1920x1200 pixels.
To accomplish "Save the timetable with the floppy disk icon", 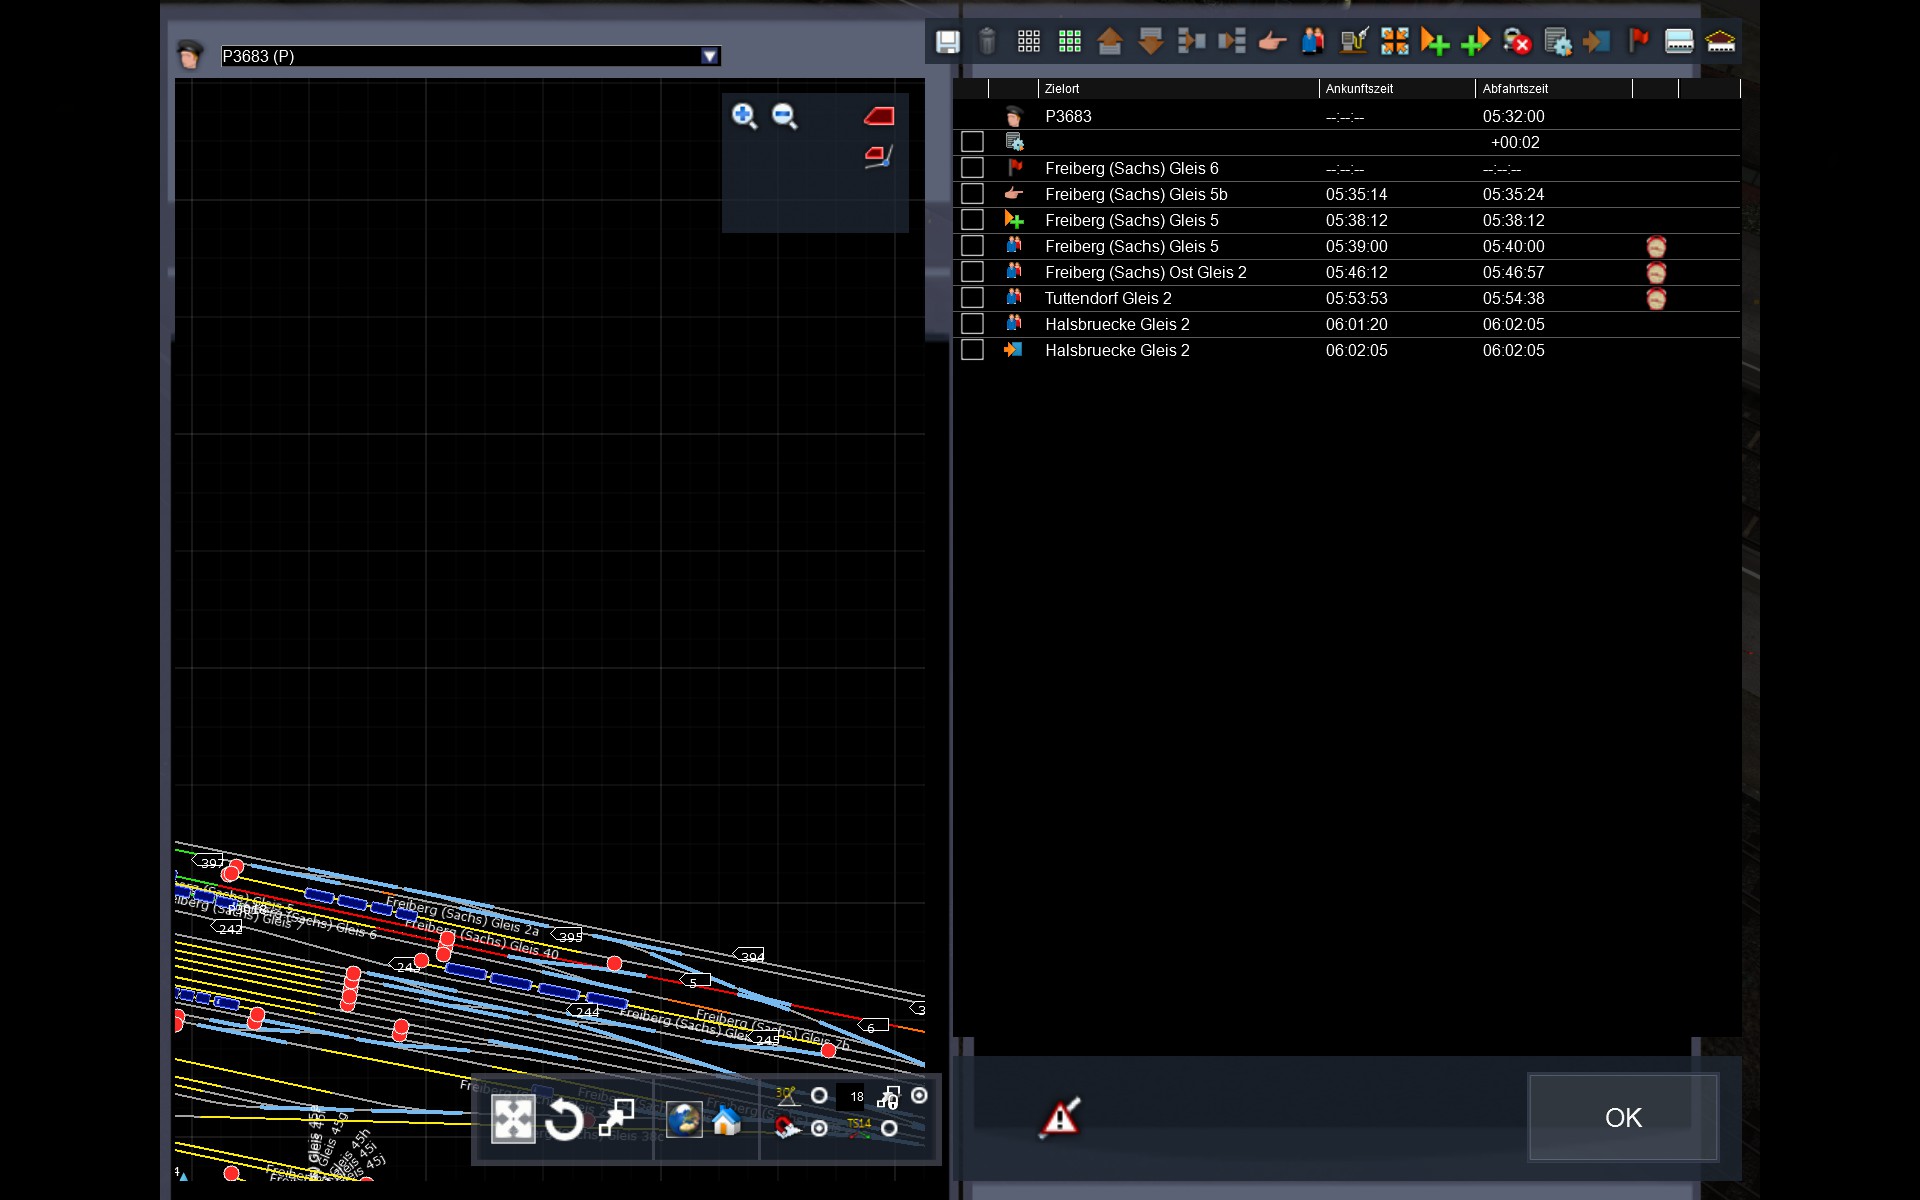I will click(x=947, y=41).
